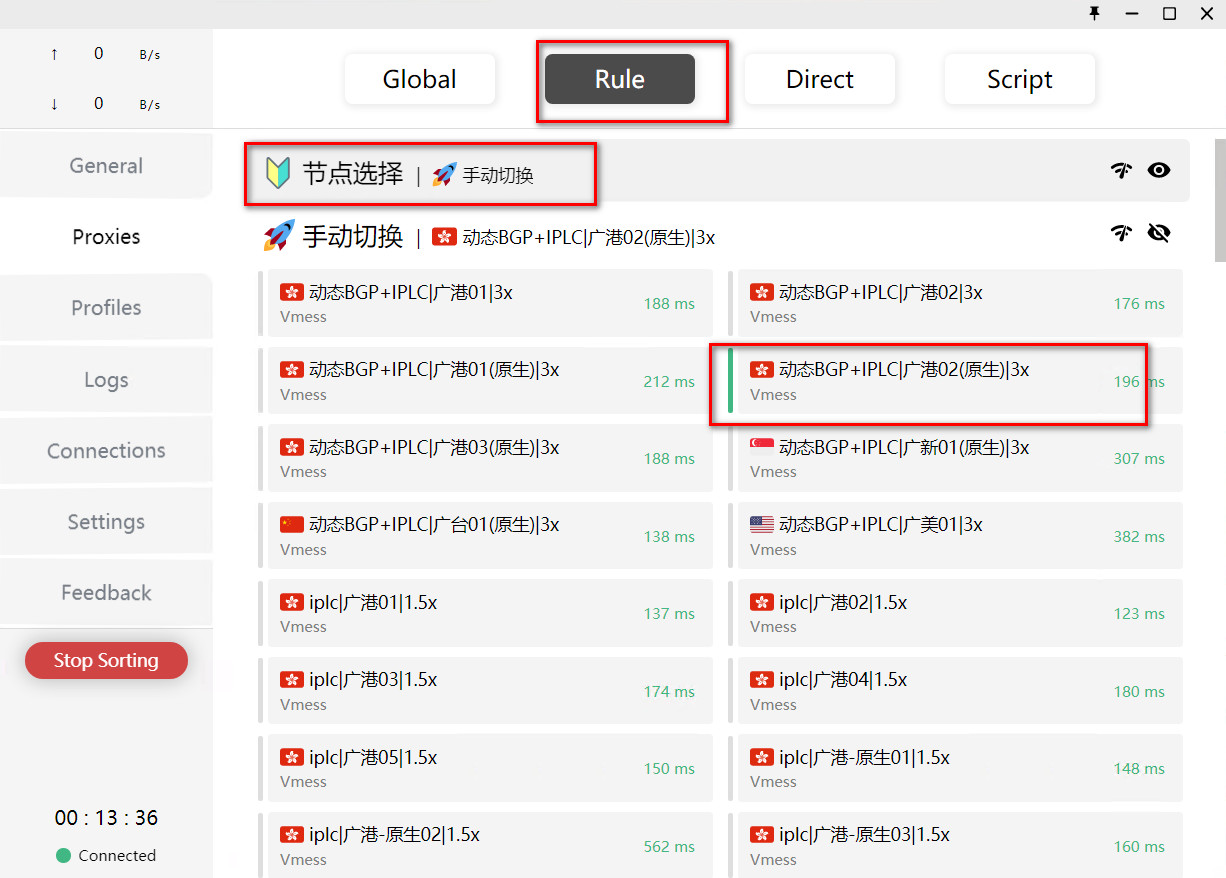Run latency test for 手动切换 group
This screenshot has height=878, width=1226.
(1121, 233)
